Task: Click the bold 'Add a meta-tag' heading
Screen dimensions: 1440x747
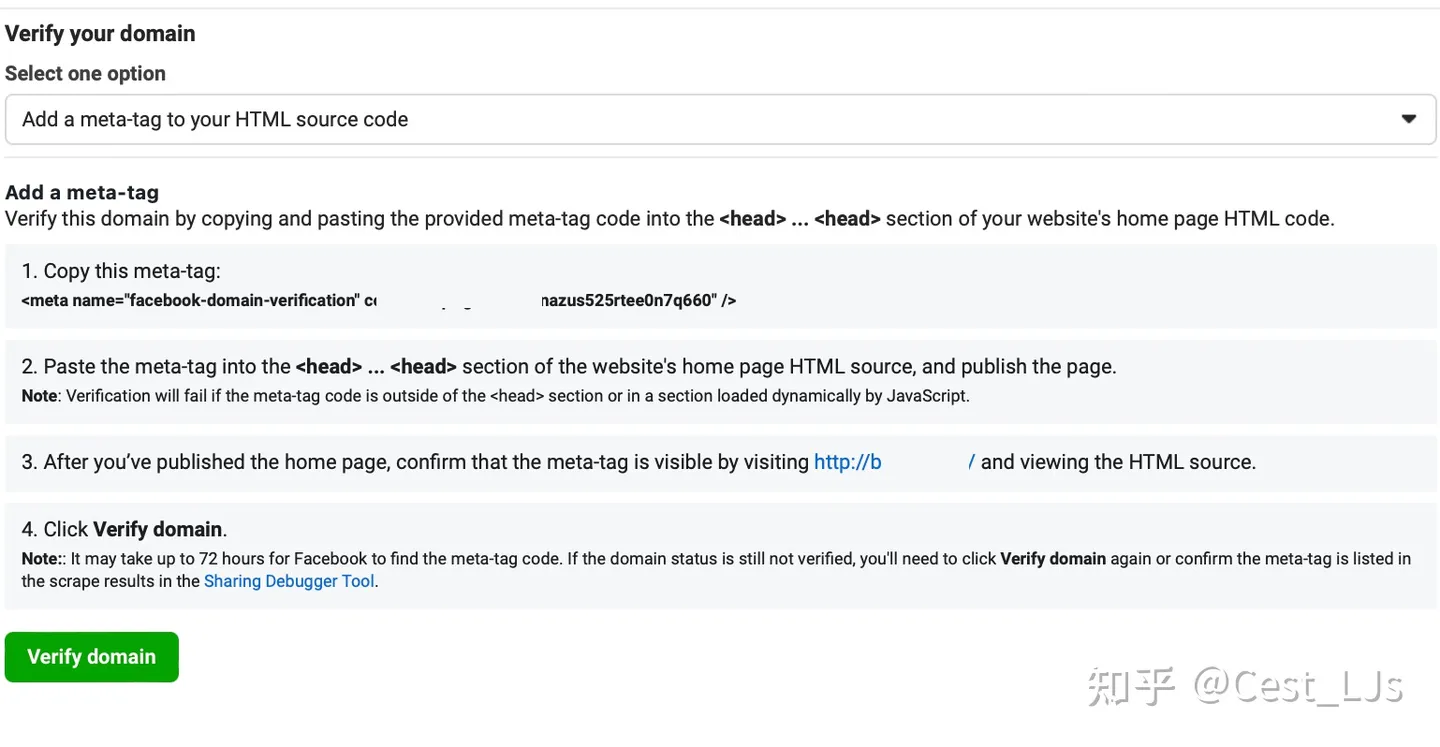Action: coord(82,193)
